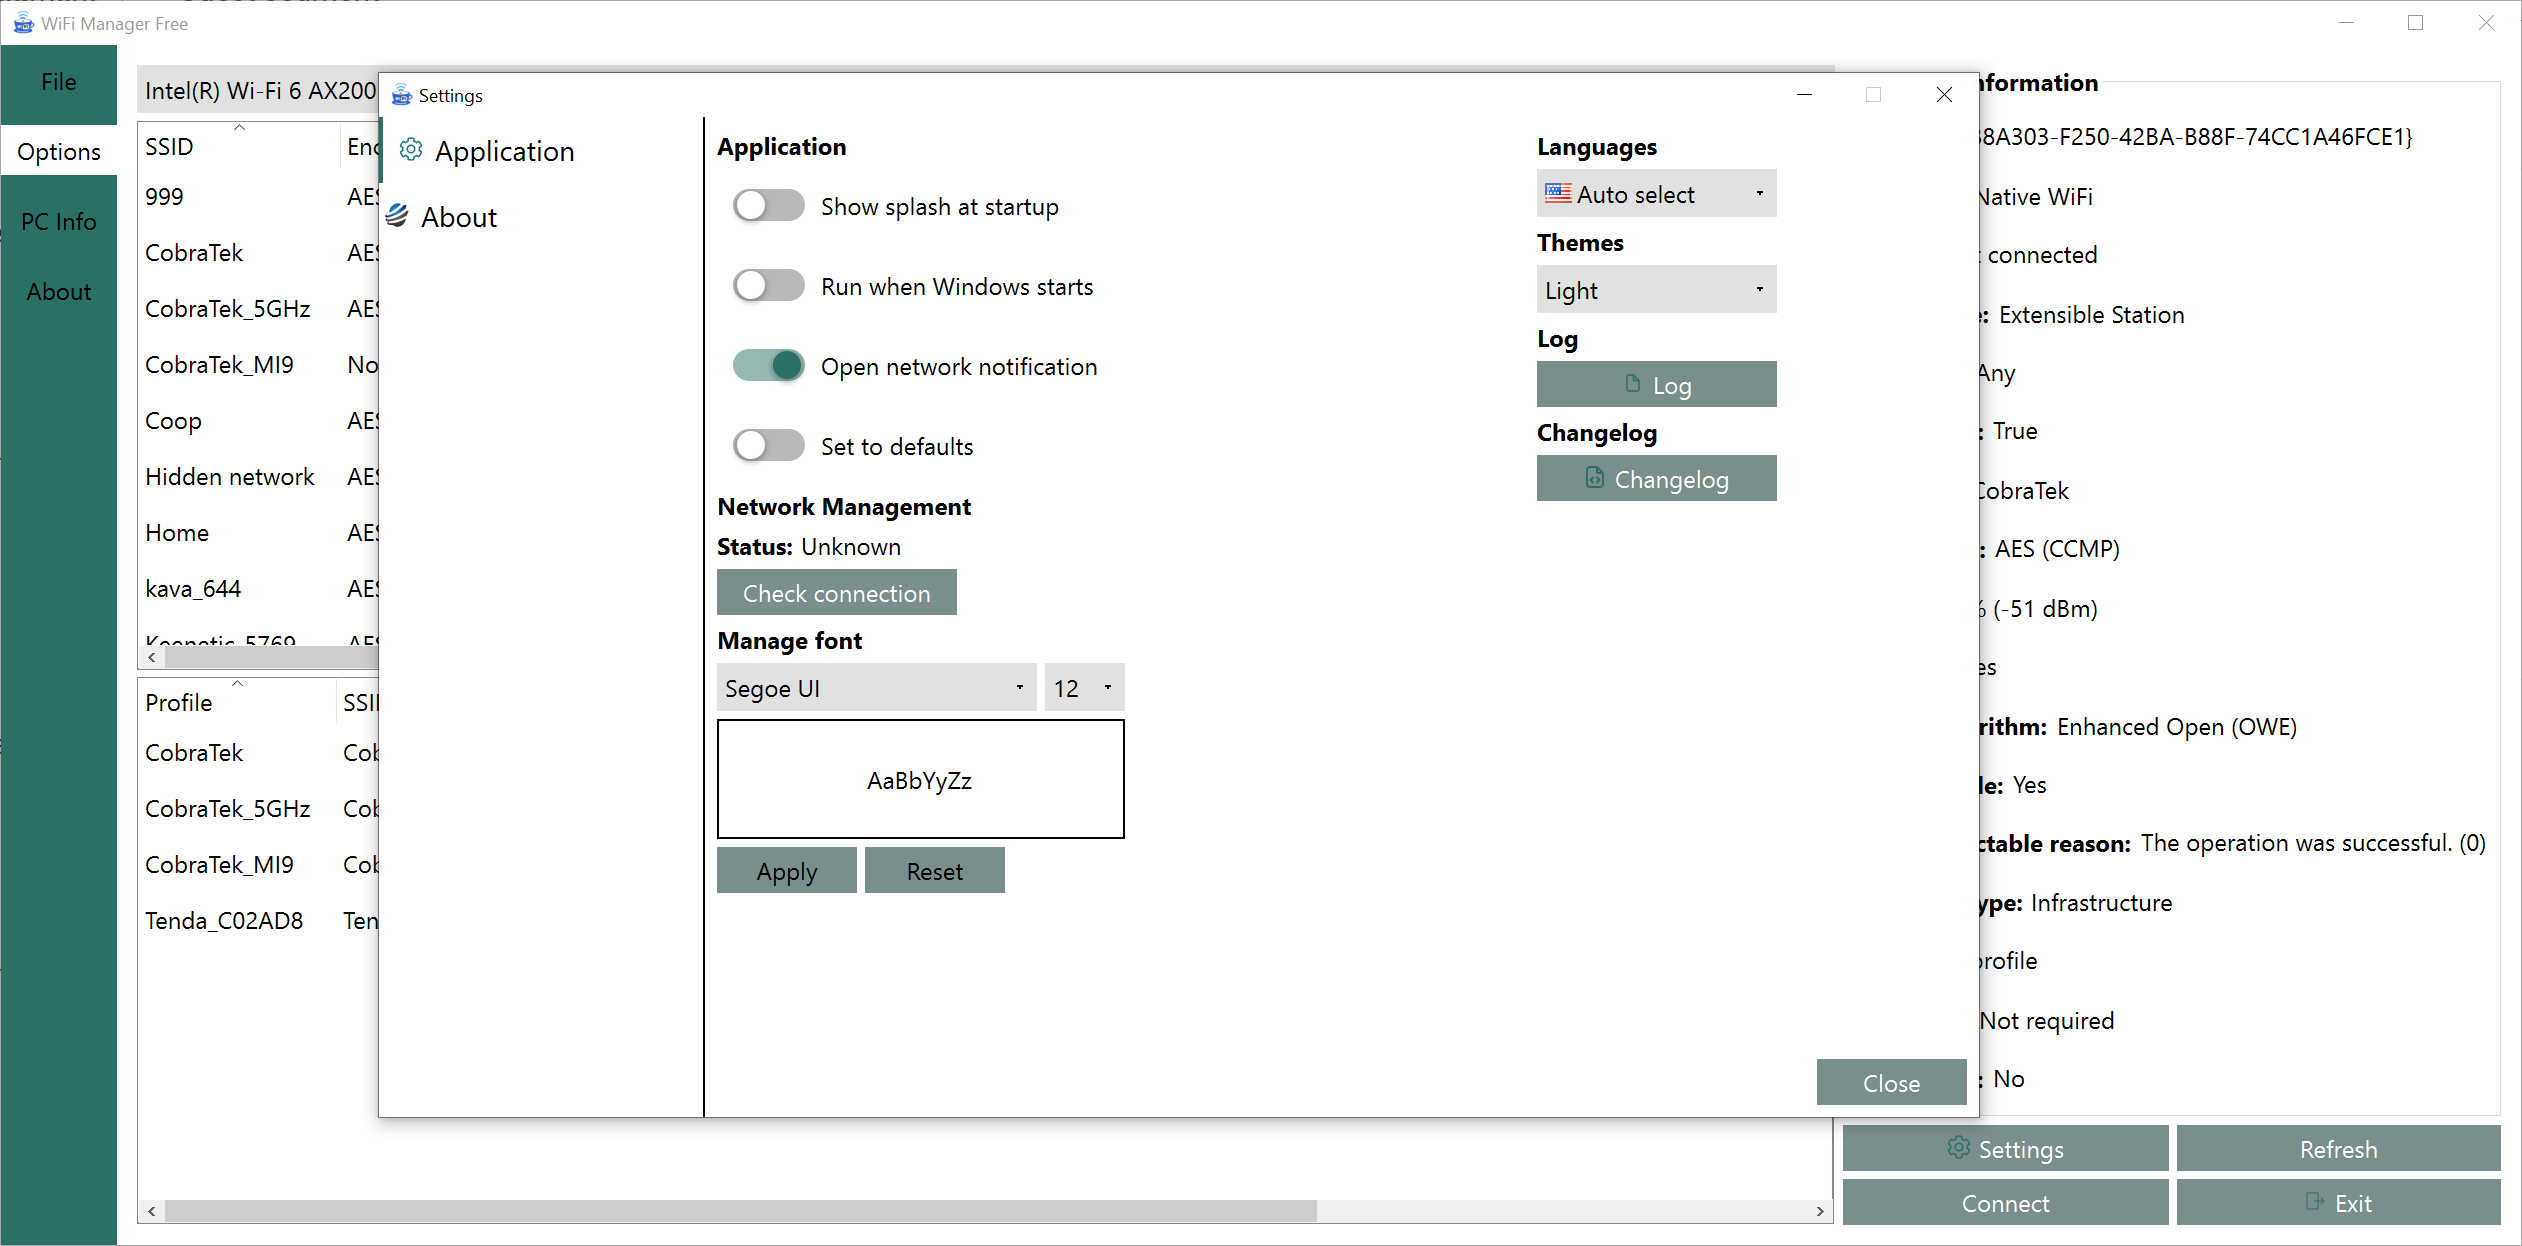Sort networks by SSID column header
Viewport: 2522px width, 1246px height.
point(238,147)
